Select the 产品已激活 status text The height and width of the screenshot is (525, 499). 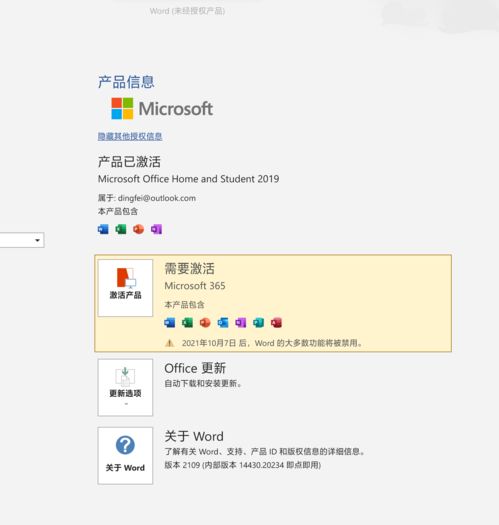[x=129, y=162]
